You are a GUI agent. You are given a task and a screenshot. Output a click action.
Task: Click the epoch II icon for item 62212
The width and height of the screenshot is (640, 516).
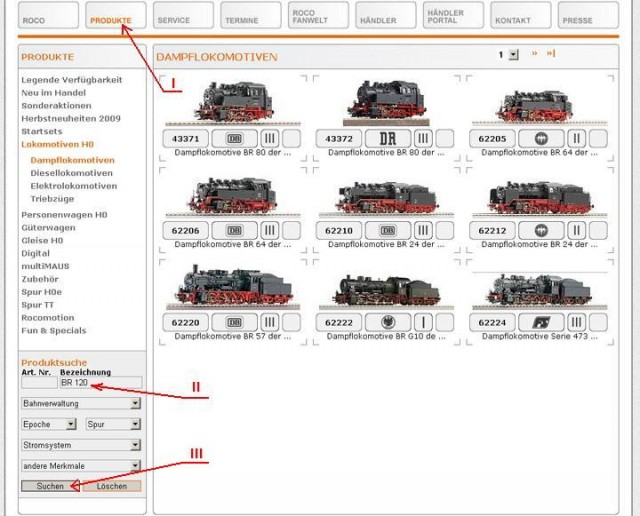point(576,231)
